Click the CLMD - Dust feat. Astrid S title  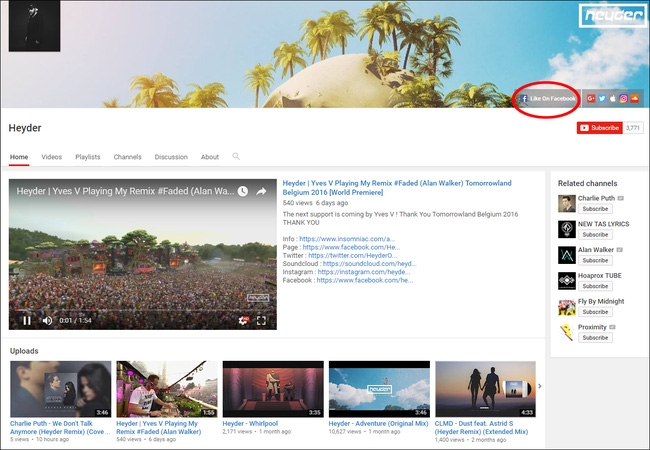pos(481,428)
